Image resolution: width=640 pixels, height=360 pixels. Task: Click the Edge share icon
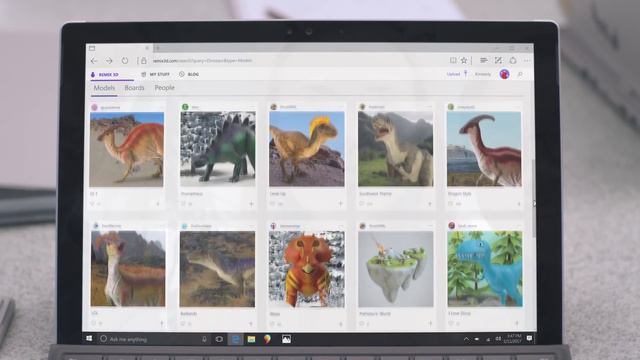click(513, 60)
